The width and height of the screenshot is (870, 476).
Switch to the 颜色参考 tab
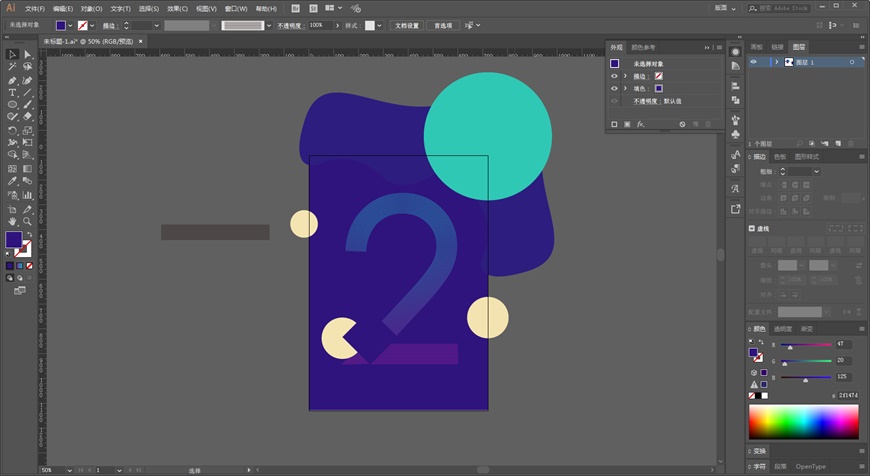[644, 47]
